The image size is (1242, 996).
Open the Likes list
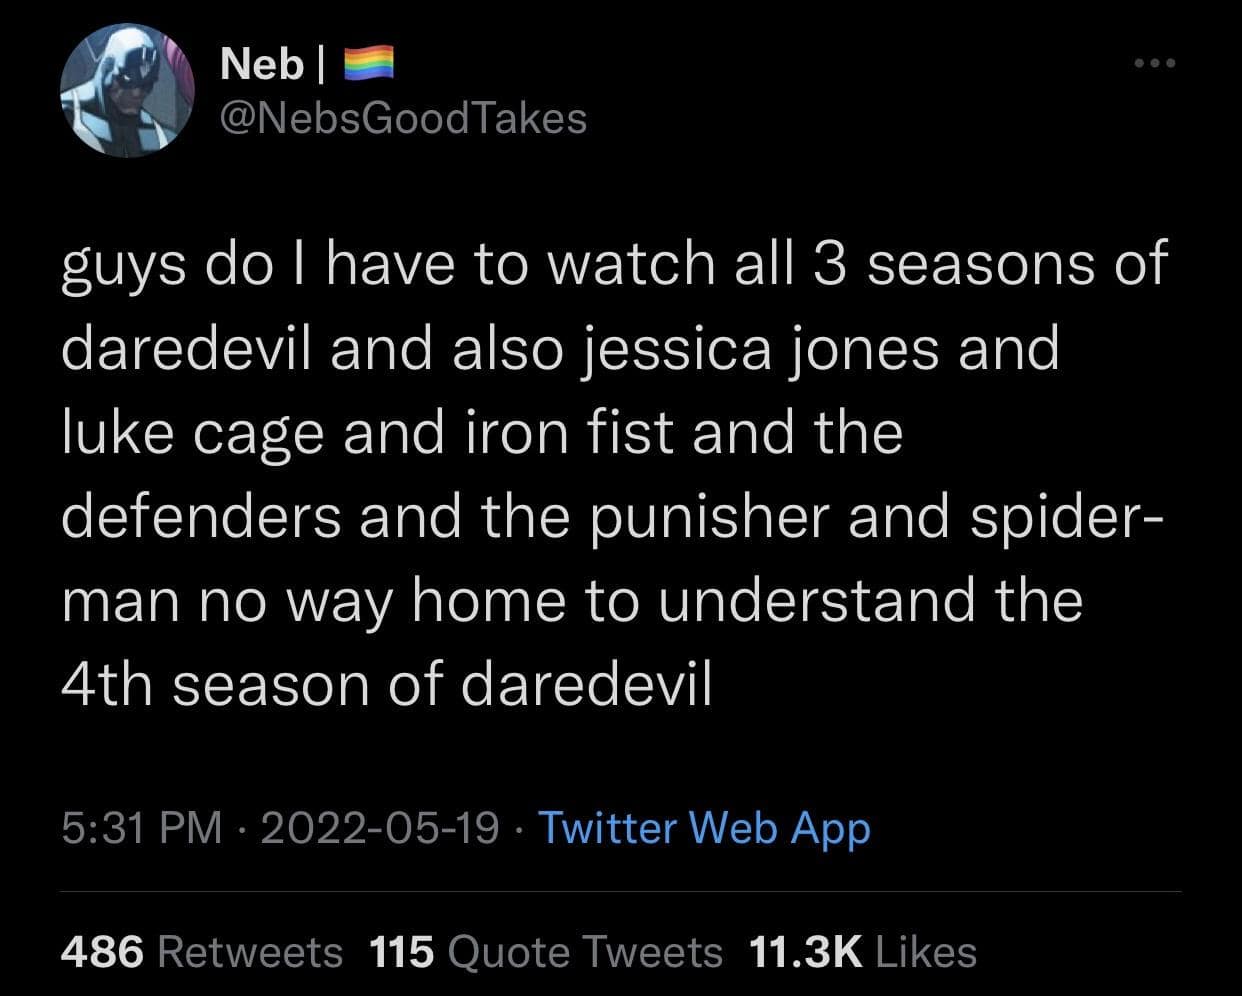pos(925,951)
